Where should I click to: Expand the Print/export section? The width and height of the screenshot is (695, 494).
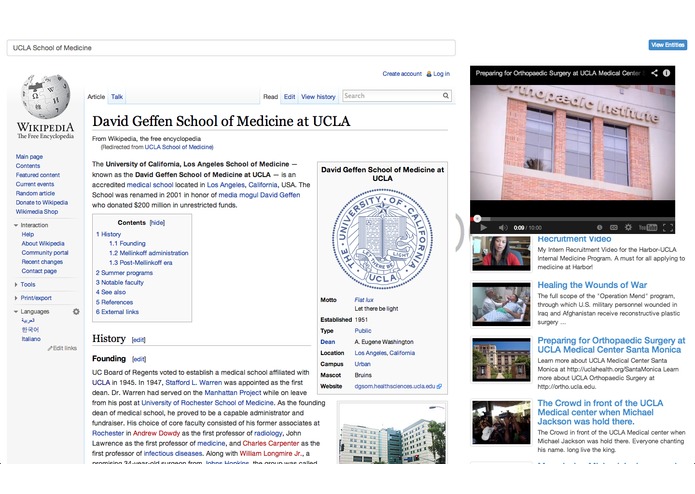click(16, 298)
